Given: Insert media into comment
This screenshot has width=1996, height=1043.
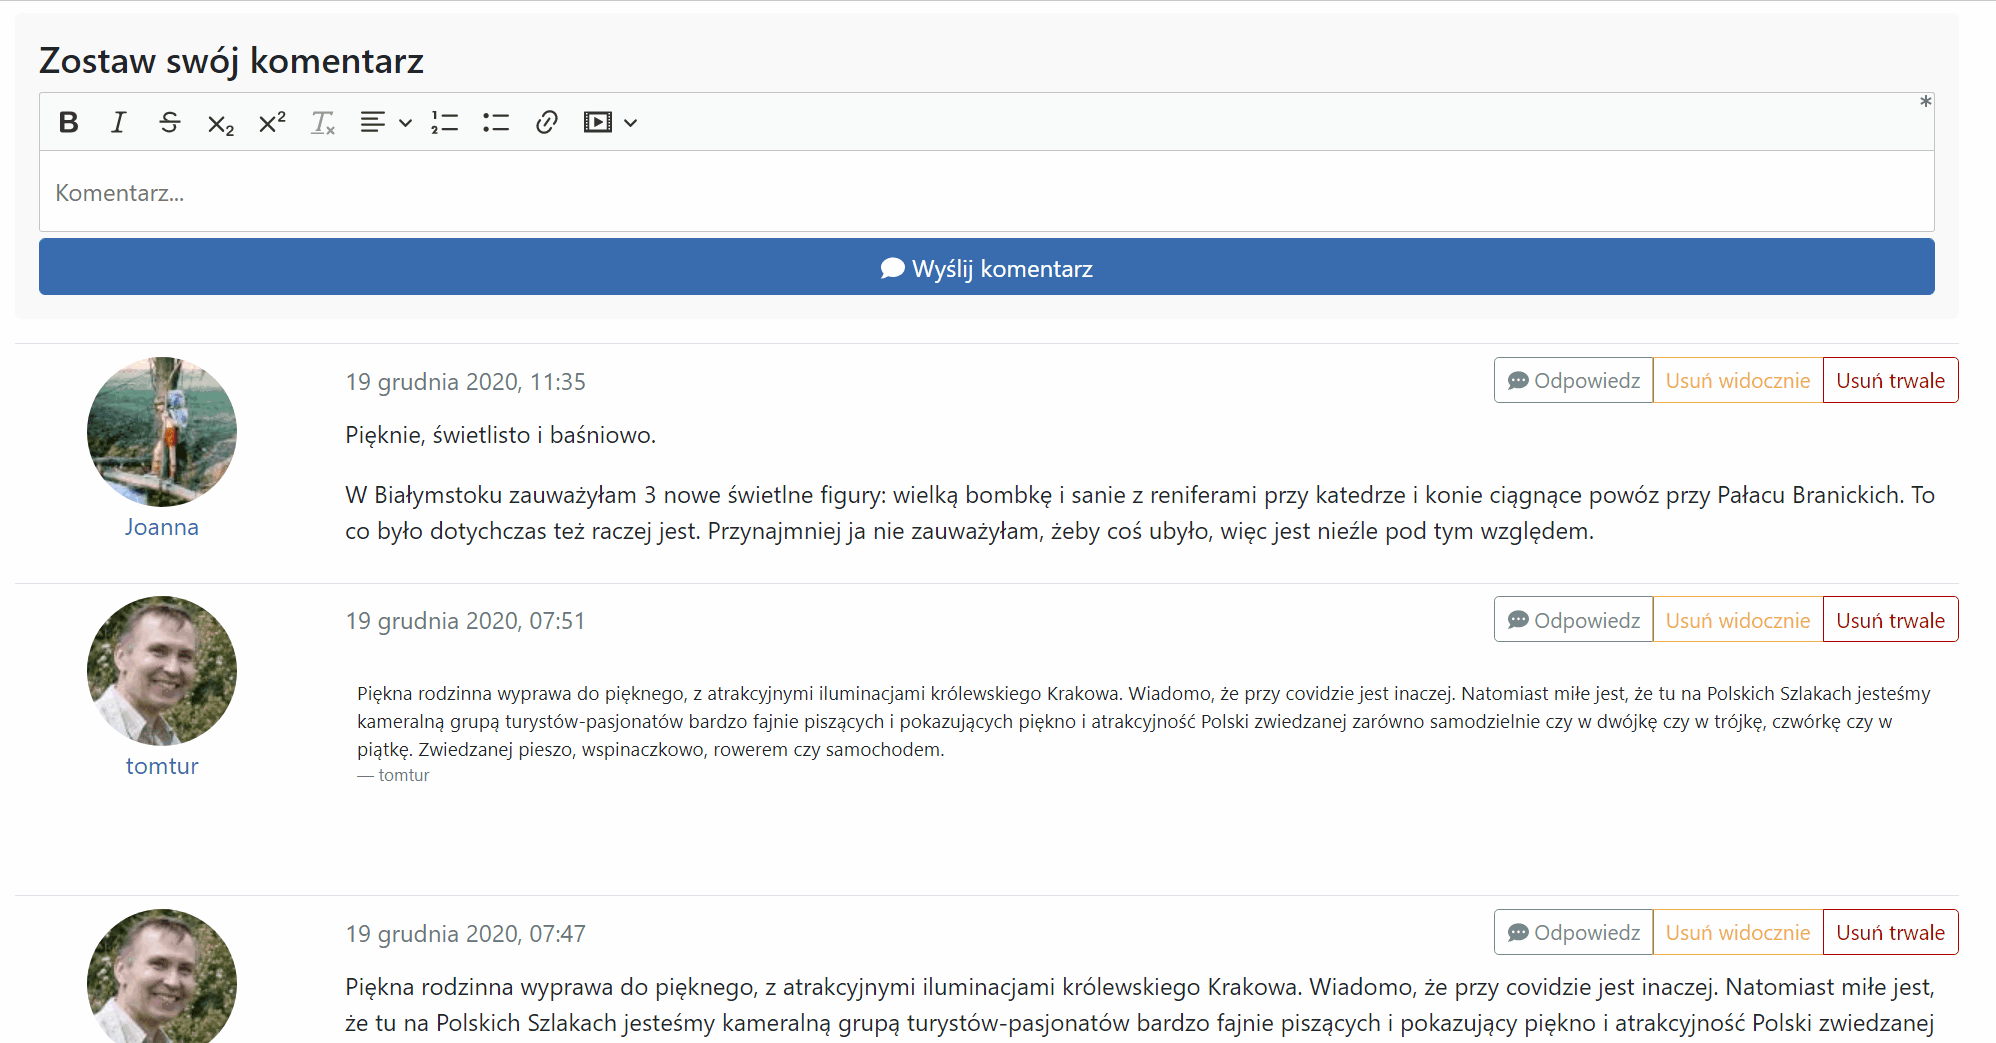Looking at the screenshot, I should [x=598, y=122].
